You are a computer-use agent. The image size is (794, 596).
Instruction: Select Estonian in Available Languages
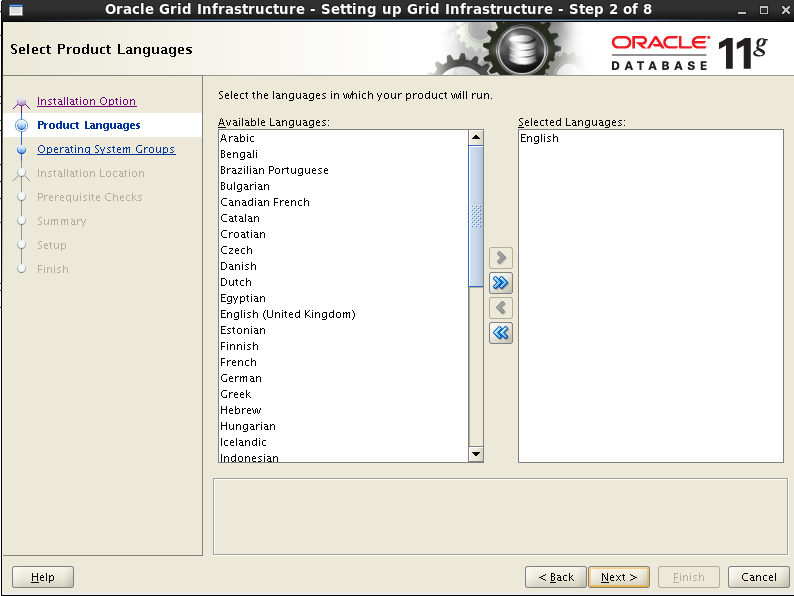(344, 330)
